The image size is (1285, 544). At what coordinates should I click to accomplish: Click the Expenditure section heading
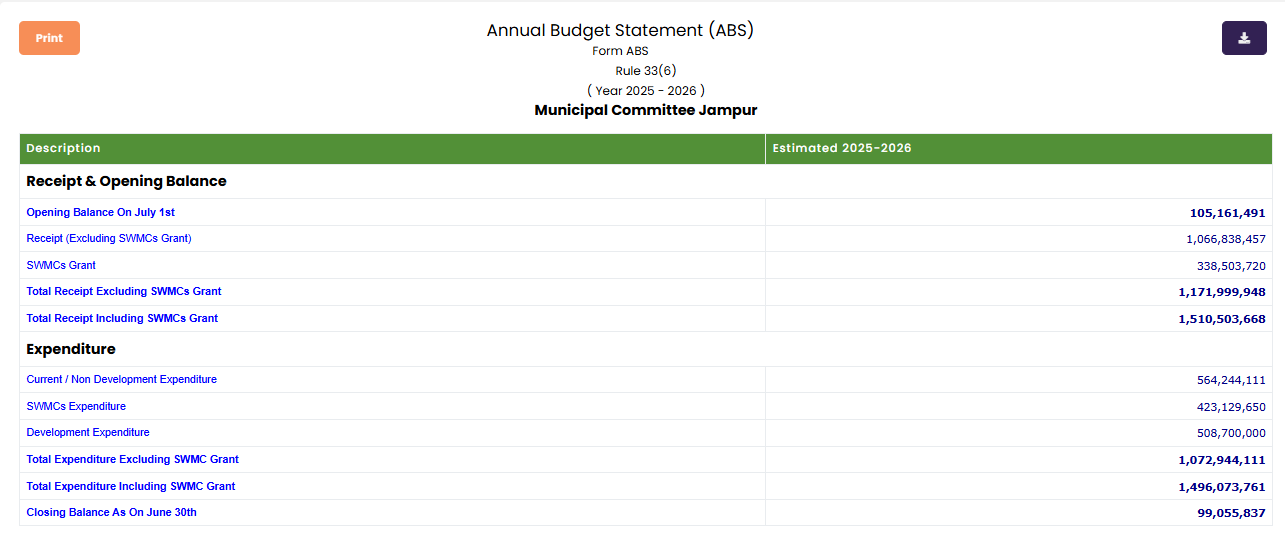coord(71,349)
